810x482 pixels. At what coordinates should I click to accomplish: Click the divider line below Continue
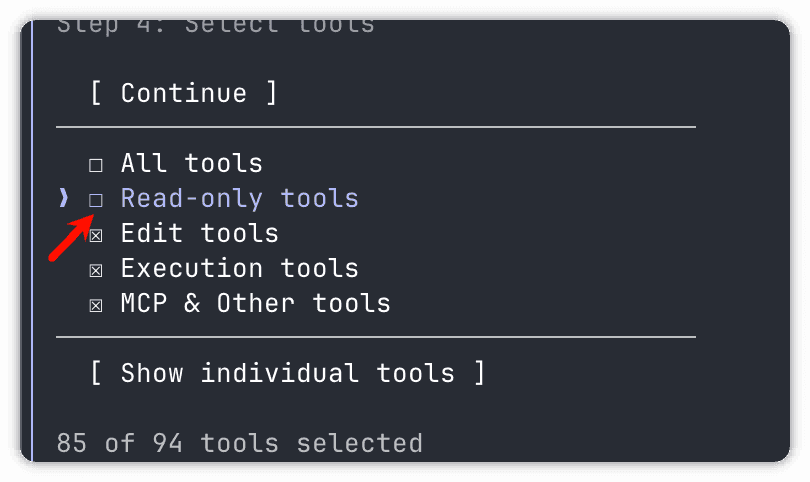pyautogui.click(x=376, y=127)
